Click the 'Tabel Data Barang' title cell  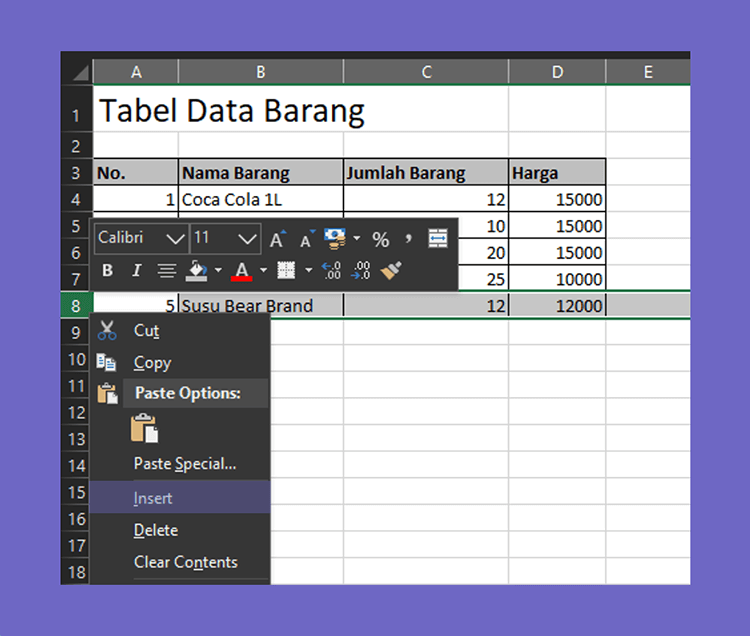click(x=136, y=109)
